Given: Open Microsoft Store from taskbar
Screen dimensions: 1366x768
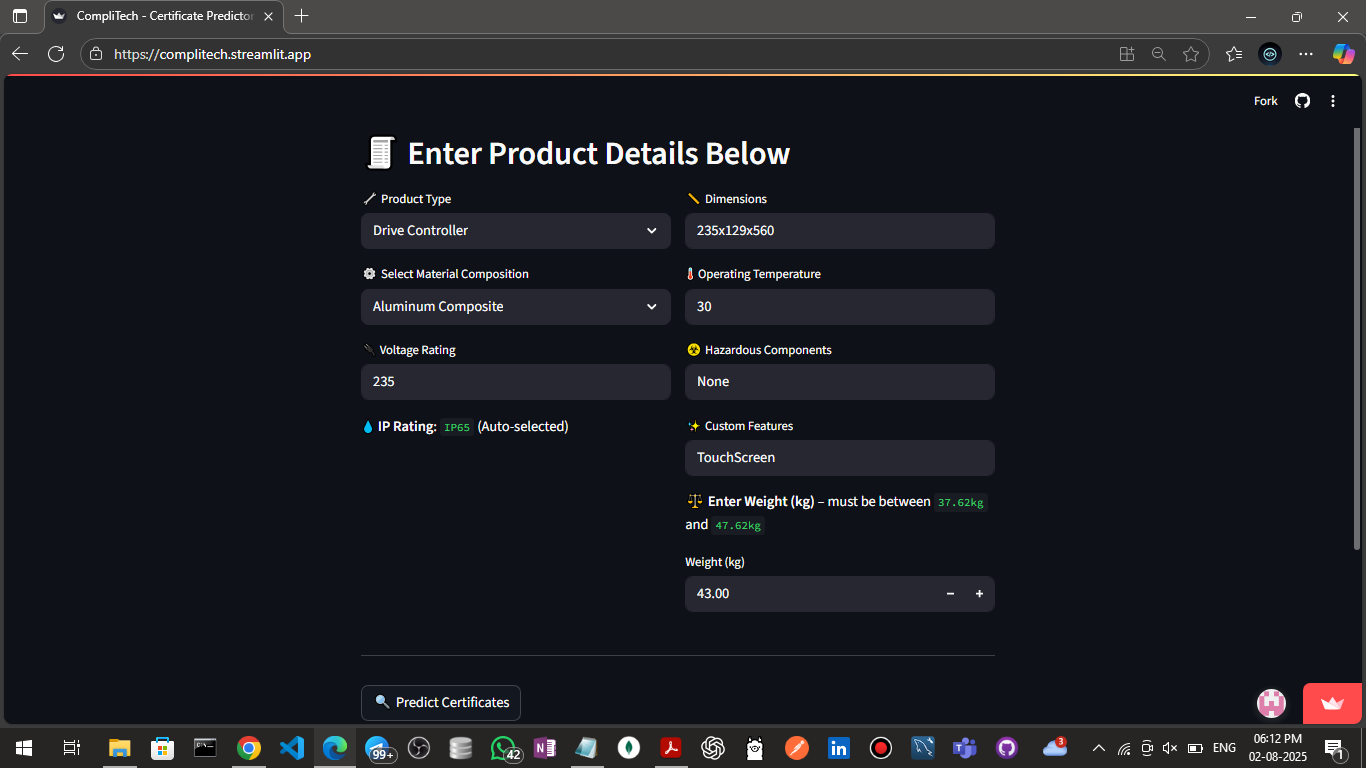Looking at the screenshot, I should pyautogui.click(x=162, y=748).
